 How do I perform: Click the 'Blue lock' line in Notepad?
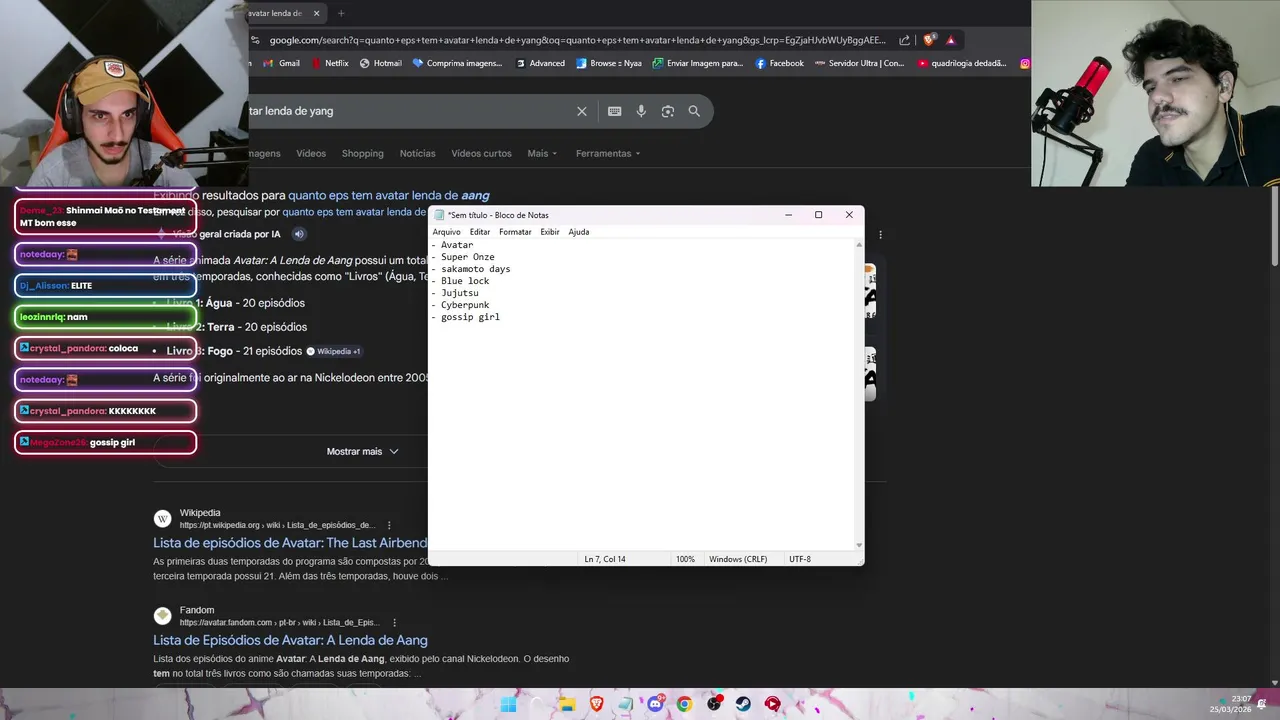tap(465, 281)
